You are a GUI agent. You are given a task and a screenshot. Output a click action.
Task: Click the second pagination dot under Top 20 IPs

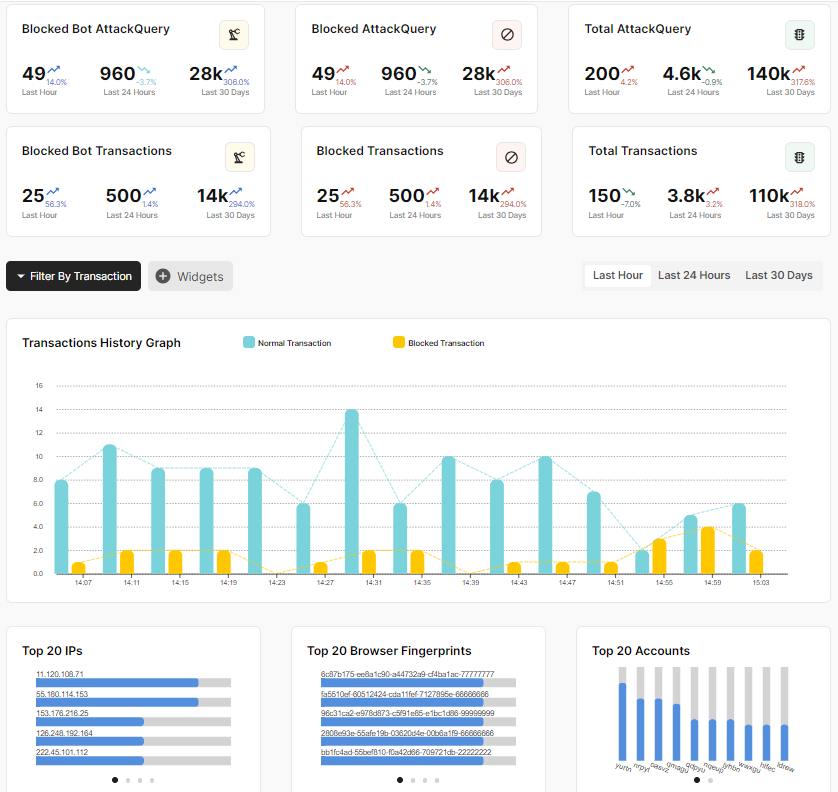pyautogui.click(x=128, y=780)
